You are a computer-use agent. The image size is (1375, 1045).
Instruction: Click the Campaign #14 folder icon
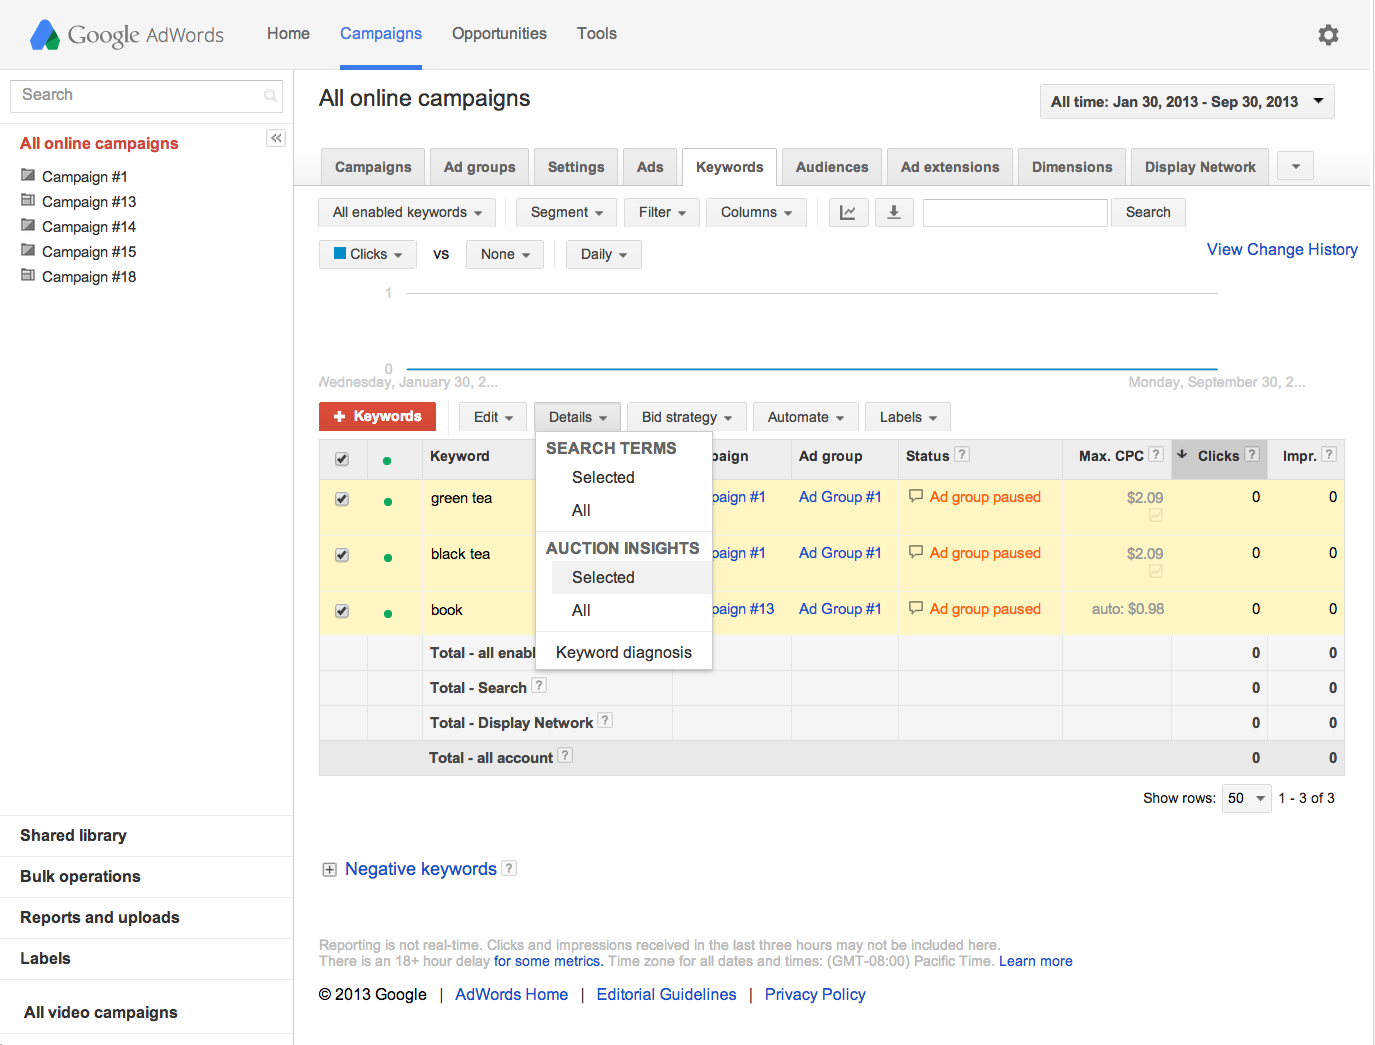click(x=28, y=225)
